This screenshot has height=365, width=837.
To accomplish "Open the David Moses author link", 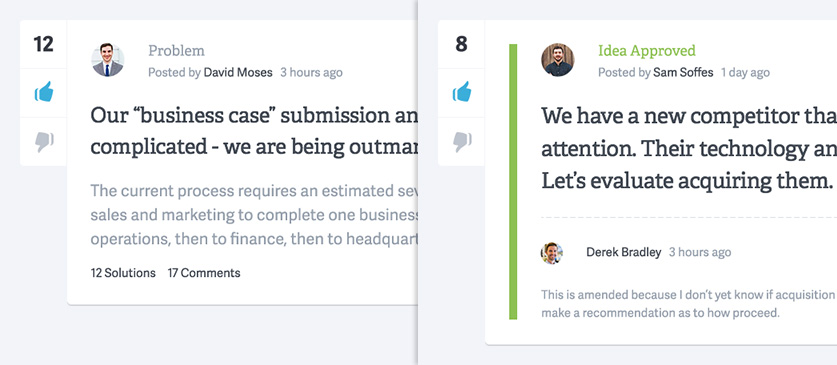I will pyautogui.click(x=238, y=73).
